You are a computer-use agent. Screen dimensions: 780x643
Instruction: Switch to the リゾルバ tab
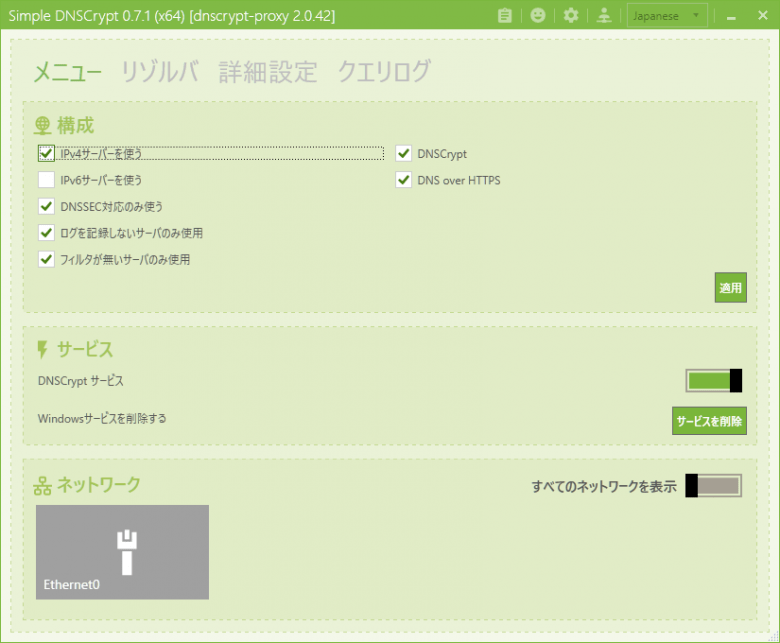click(159, 72)
